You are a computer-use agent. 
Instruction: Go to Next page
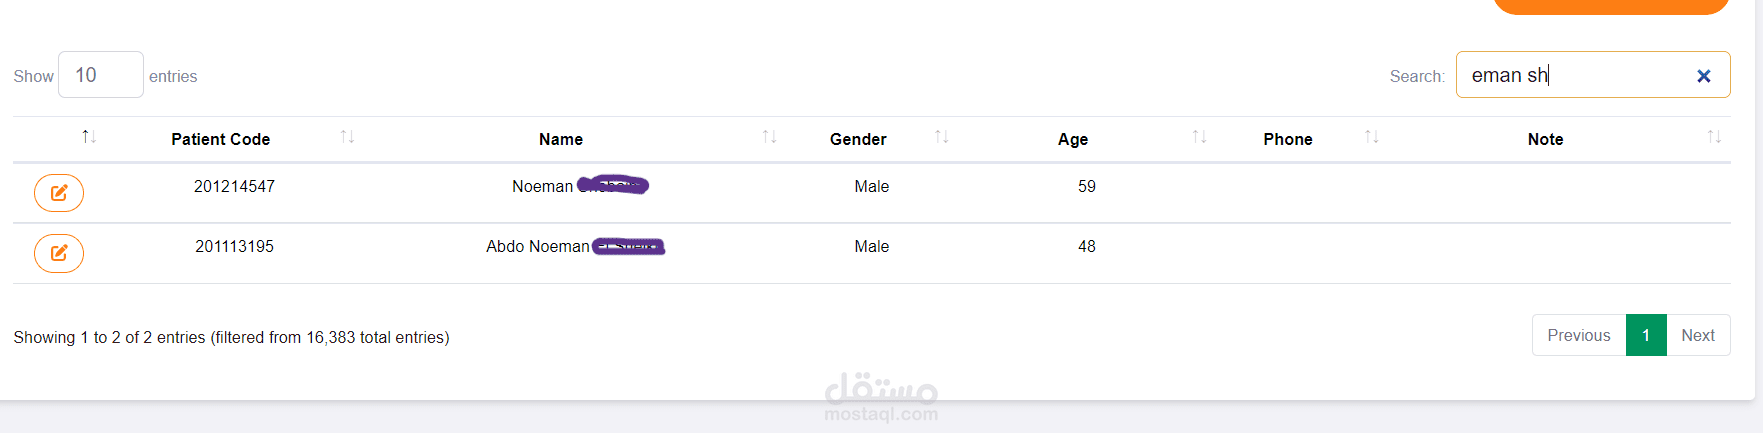[1698, 336]
